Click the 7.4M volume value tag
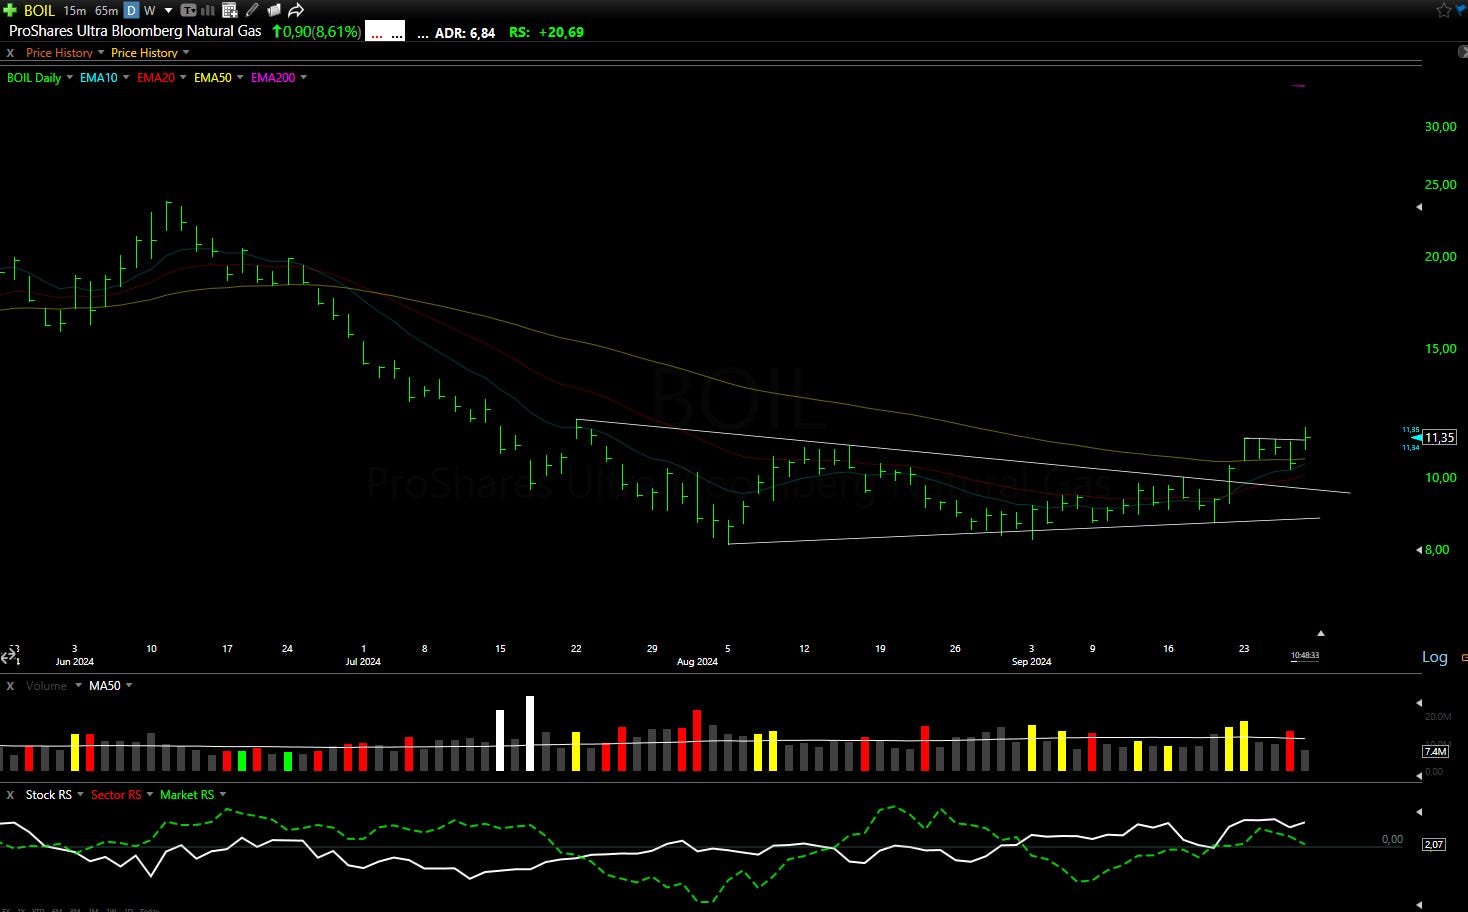 [x=1435, y=751]
